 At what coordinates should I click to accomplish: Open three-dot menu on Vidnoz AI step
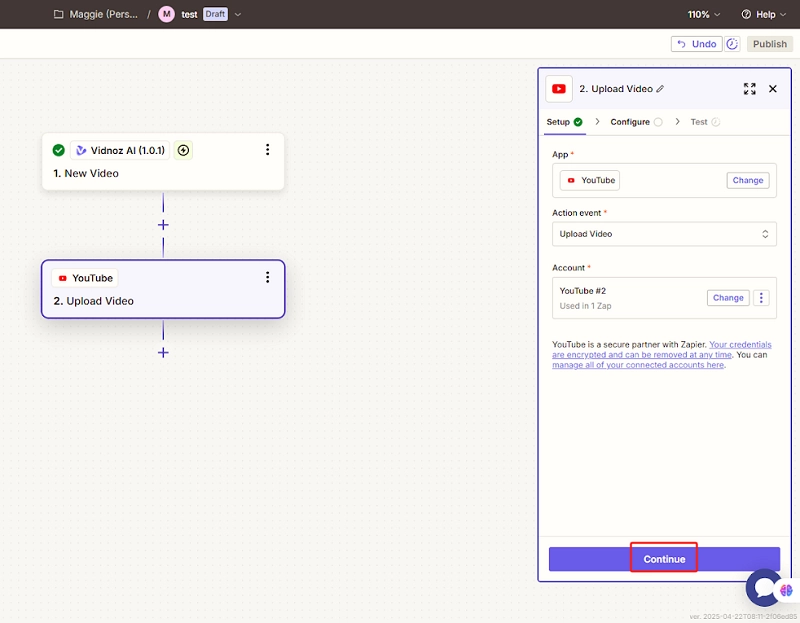click(267, 150)
